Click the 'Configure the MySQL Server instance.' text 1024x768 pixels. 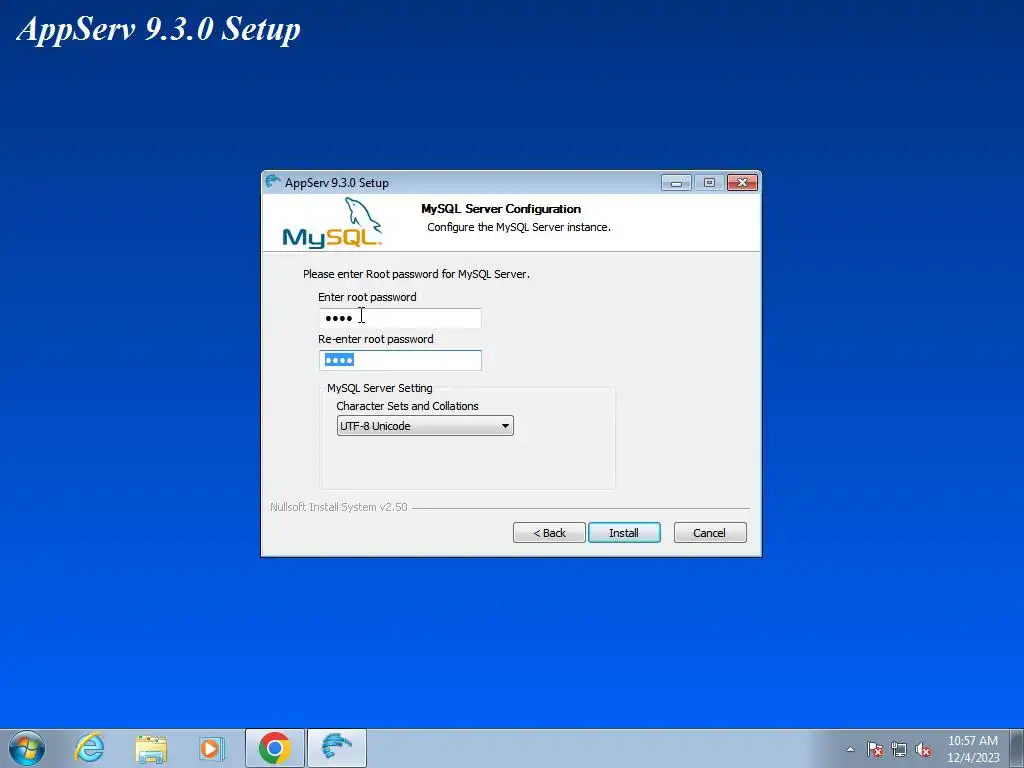519,227
